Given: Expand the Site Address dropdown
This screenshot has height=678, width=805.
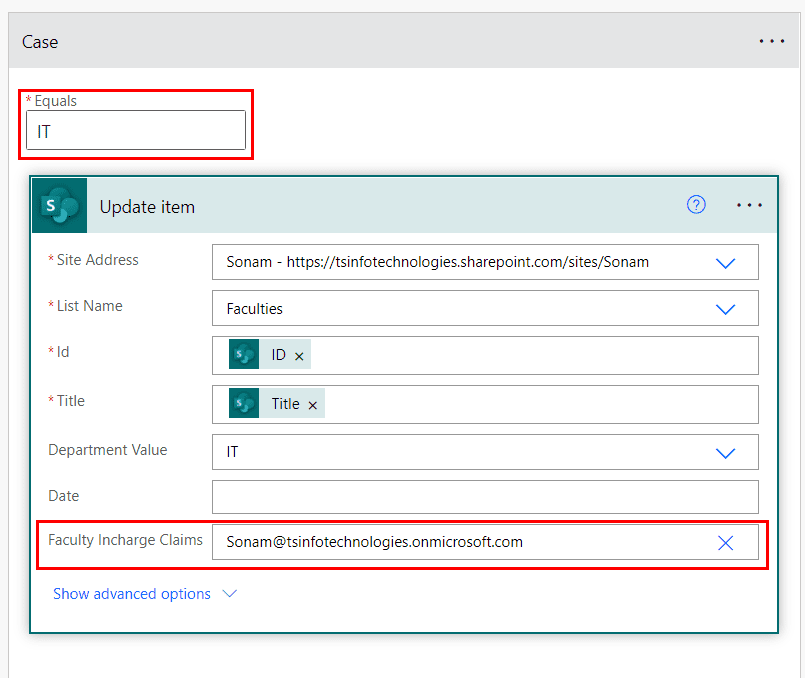Looking at the screenshot, I should (725, 263).
